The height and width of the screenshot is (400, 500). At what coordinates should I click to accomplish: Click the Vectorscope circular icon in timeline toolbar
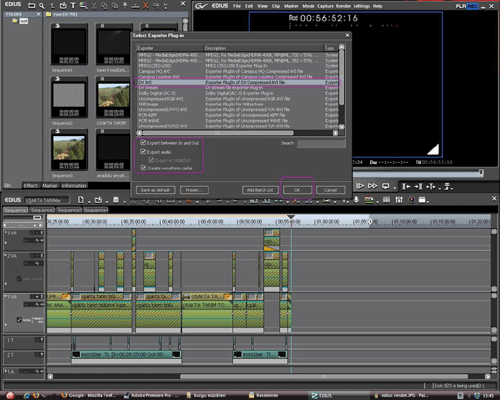(412, 200)
